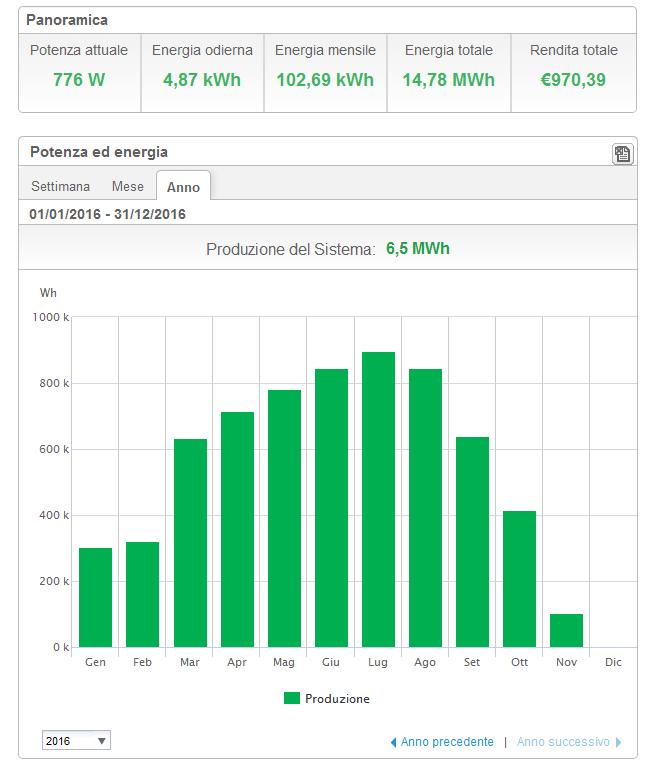Go to Anno successivo
The width and height of the screenshot is (656, 769).
click(563, 742)
